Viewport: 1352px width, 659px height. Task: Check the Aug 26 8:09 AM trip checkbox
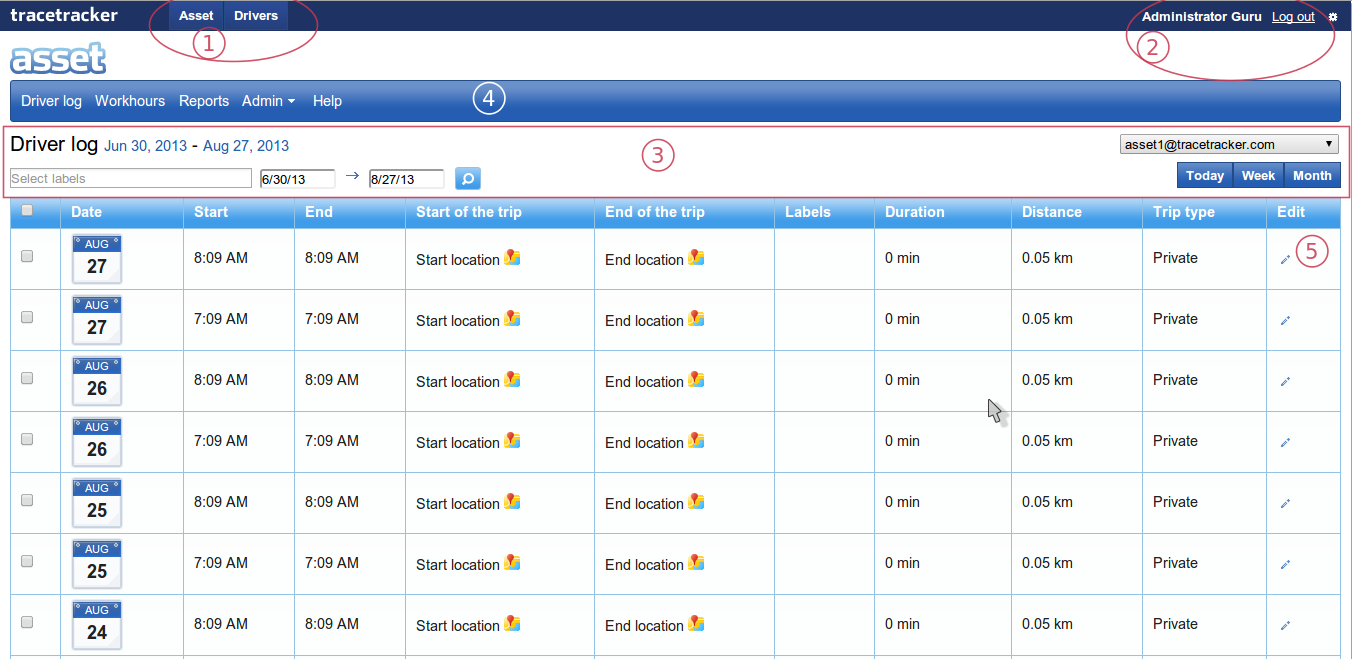[x=27, y=378]
